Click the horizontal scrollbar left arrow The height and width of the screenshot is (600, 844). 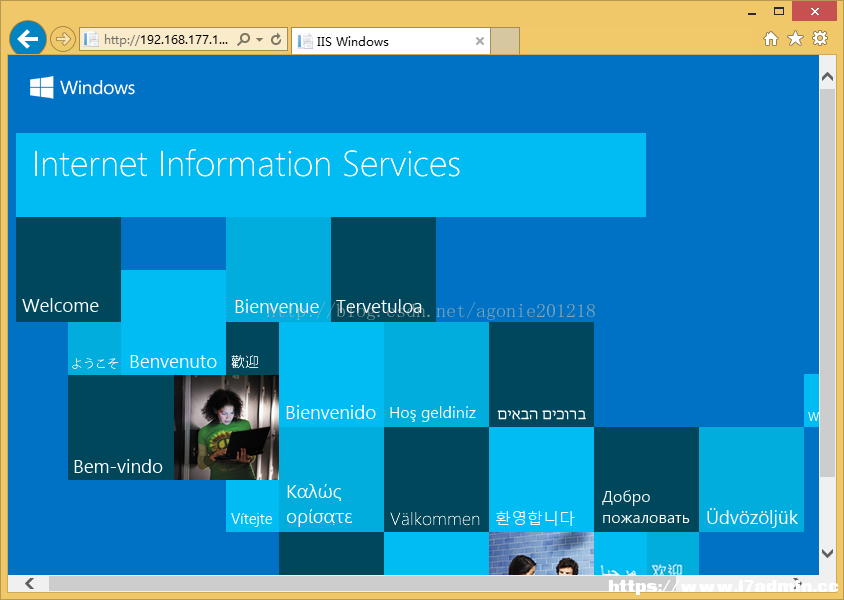pyautogui.click(x=29, y=583)
